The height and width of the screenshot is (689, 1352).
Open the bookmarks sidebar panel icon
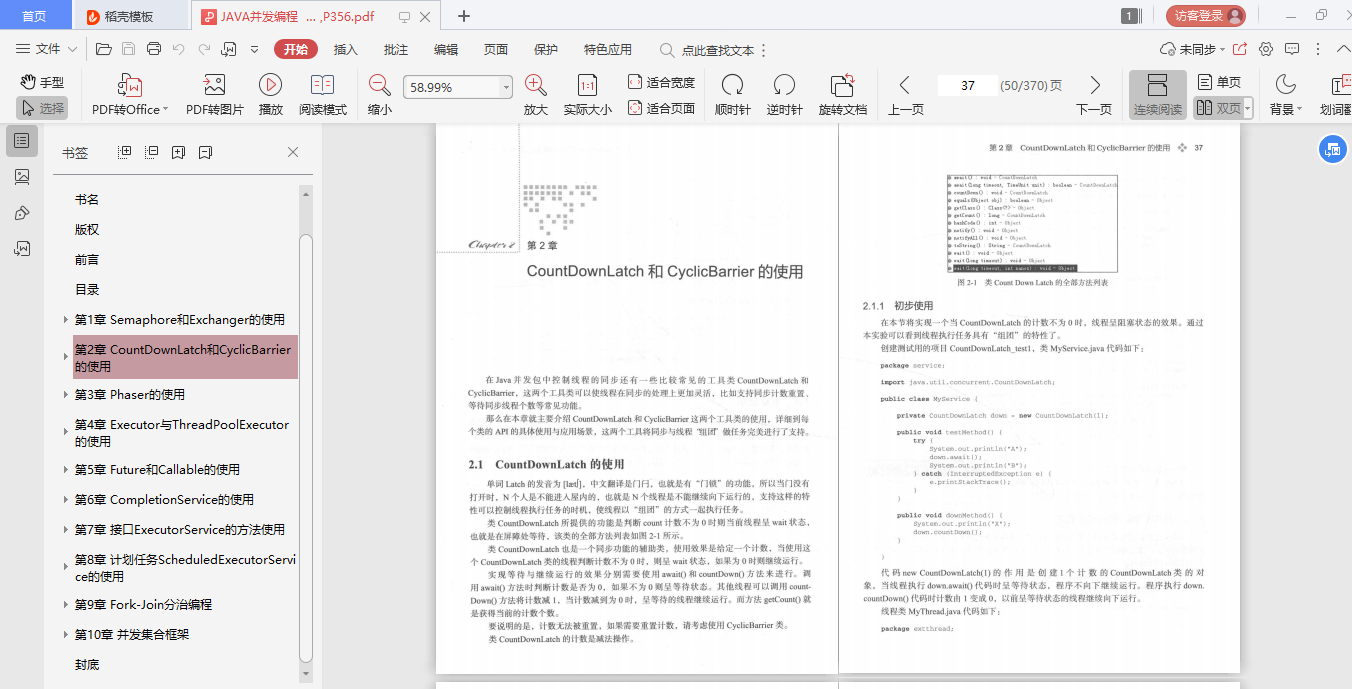(22, 141)
